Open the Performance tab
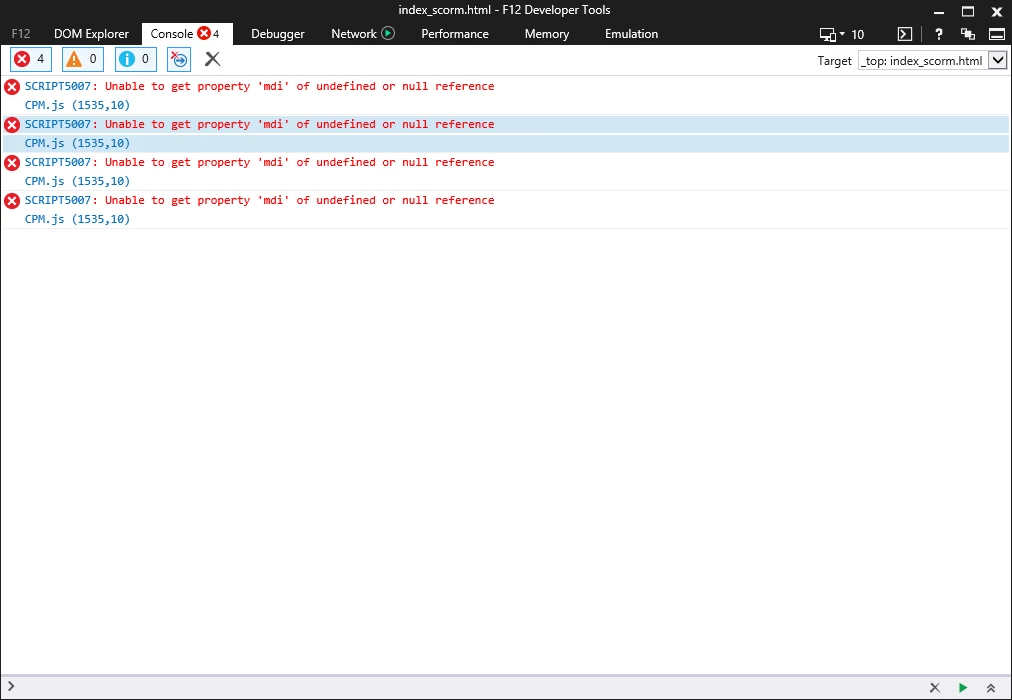1012x700 pixels. pos(455,34)
